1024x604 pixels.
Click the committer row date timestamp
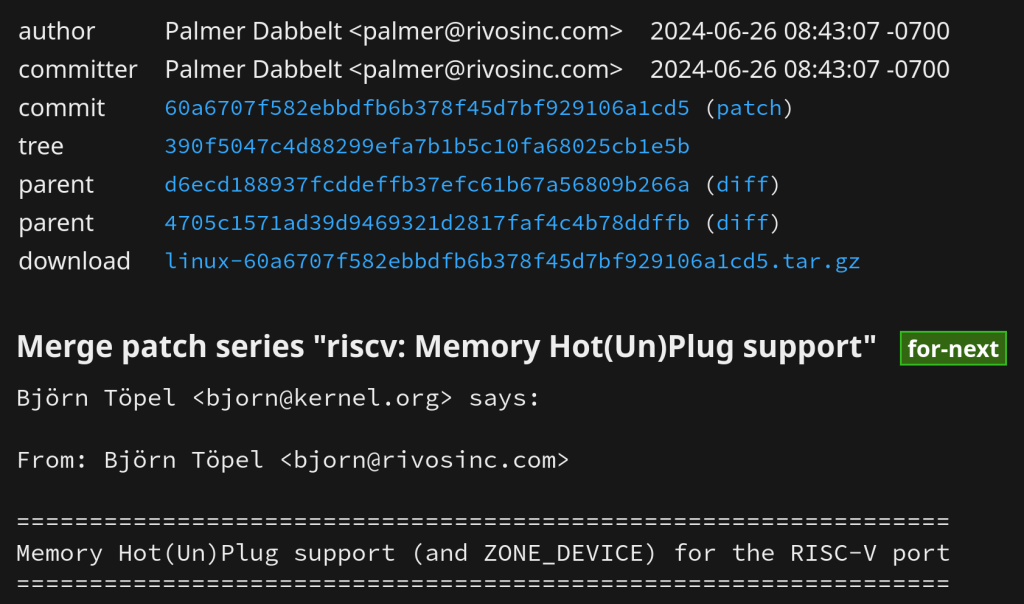click(x=799, y=70)
